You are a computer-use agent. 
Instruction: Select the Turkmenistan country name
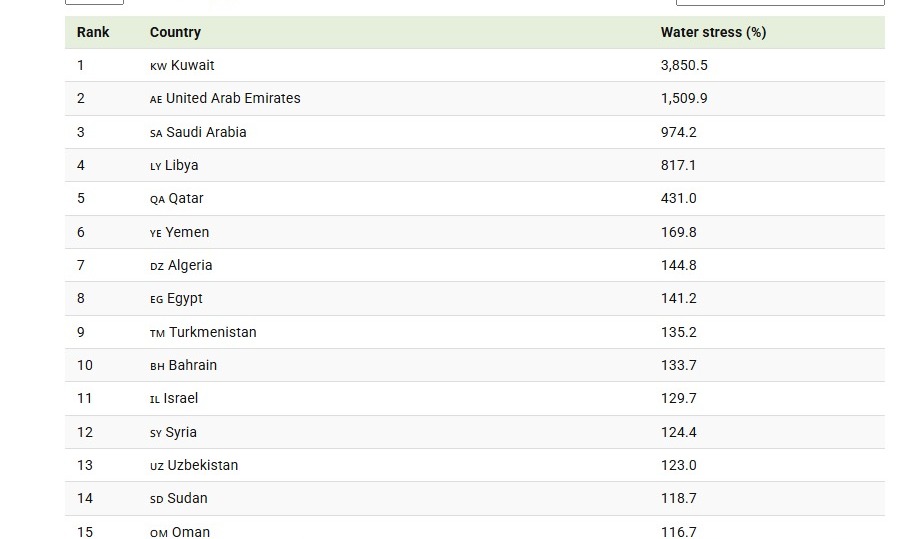point(212,332)
